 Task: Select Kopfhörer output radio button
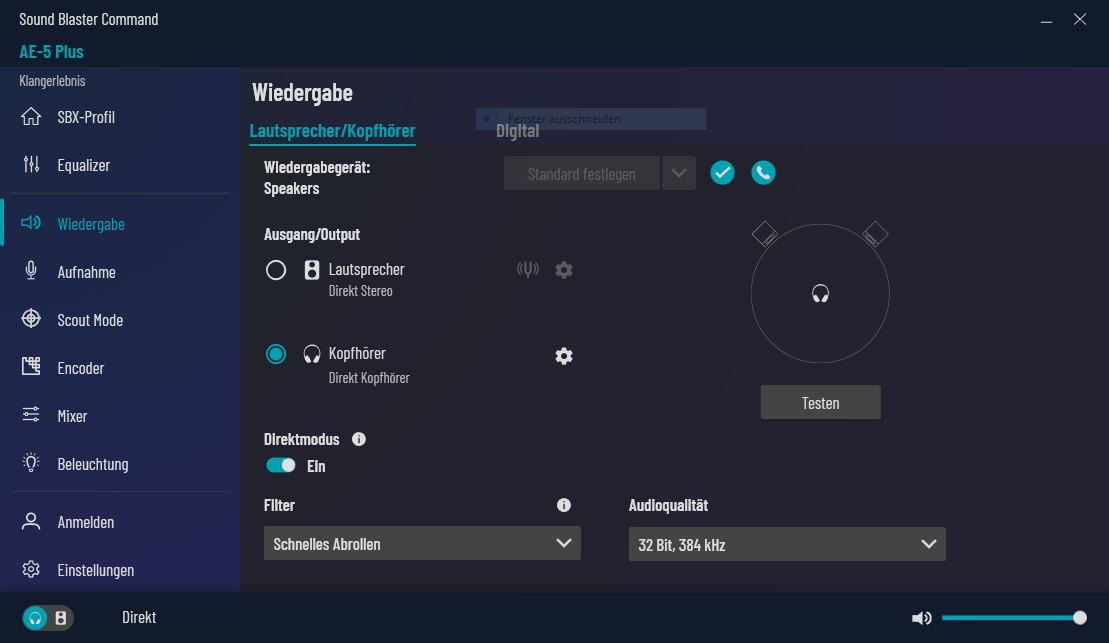tap(276, 354)
